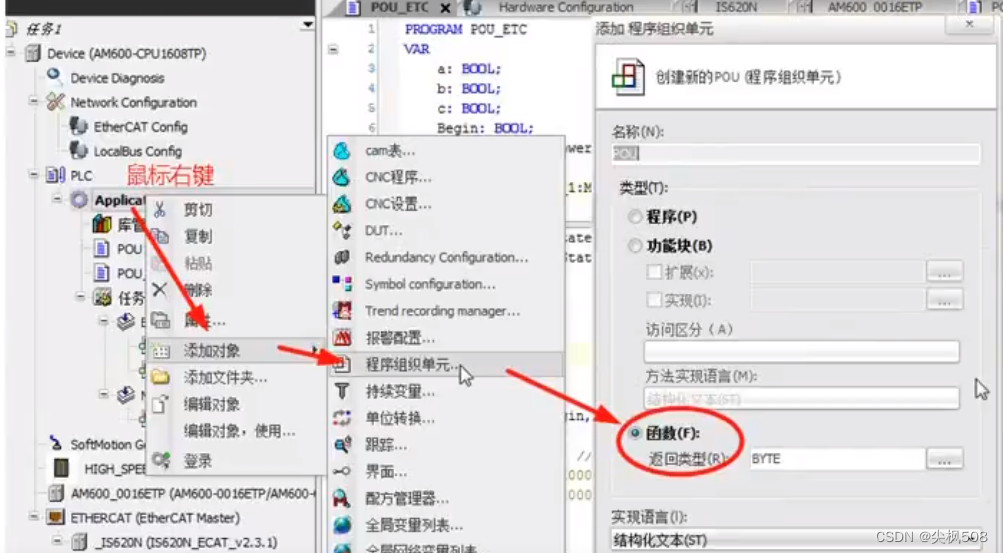Image resolution: width=1003 pixels, height=553 pixels.
Task: Click the 持续变量 icon
Action: click(x=342, y=391)
